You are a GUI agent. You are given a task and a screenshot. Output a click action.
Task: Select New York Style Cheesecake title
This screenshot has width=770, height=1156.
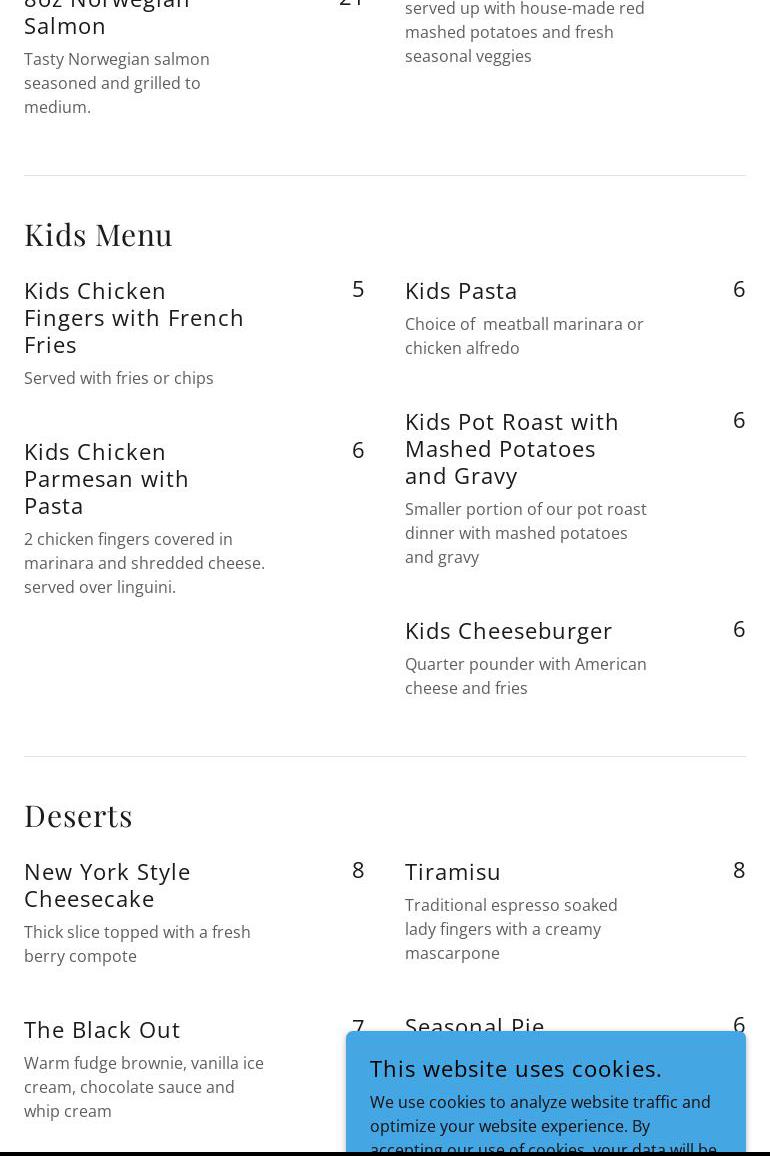pos(107,884)
